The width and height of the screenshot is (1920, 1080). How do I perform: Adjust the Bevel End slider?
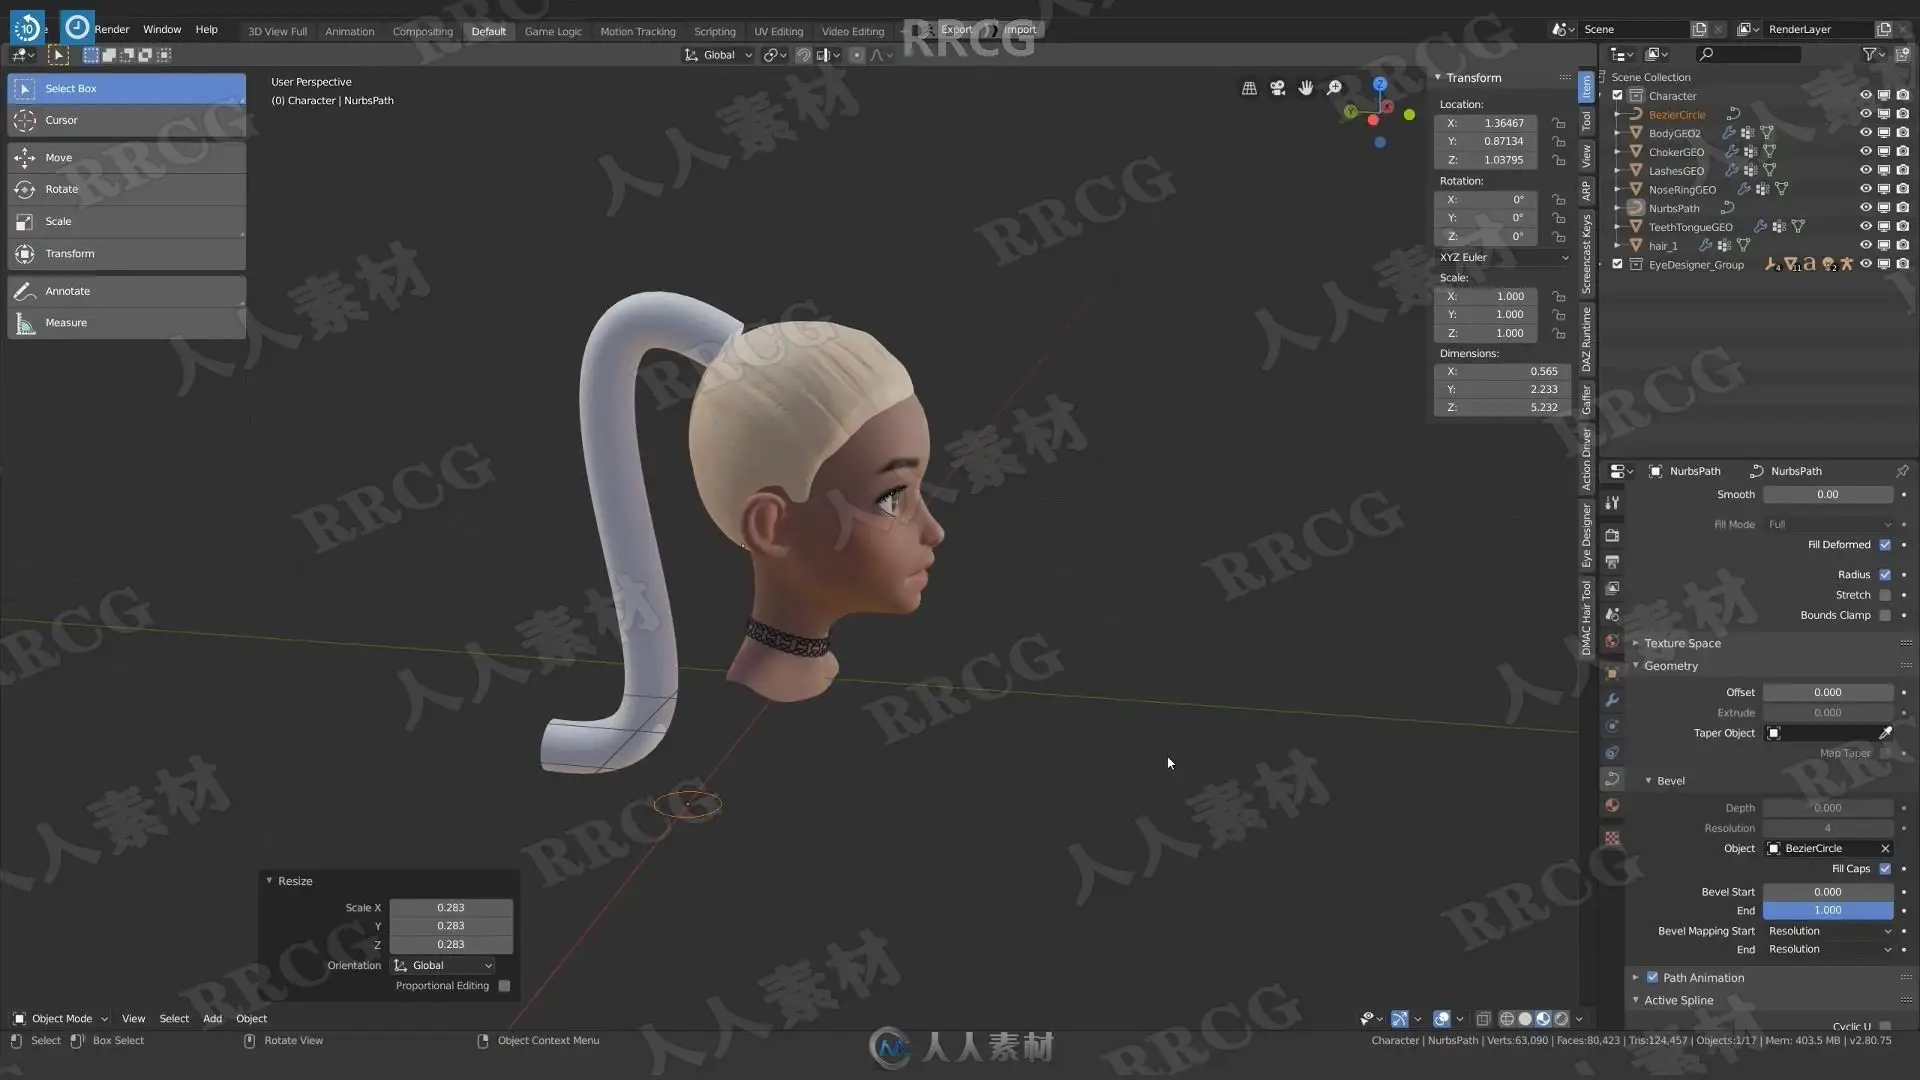point(1827,910)
